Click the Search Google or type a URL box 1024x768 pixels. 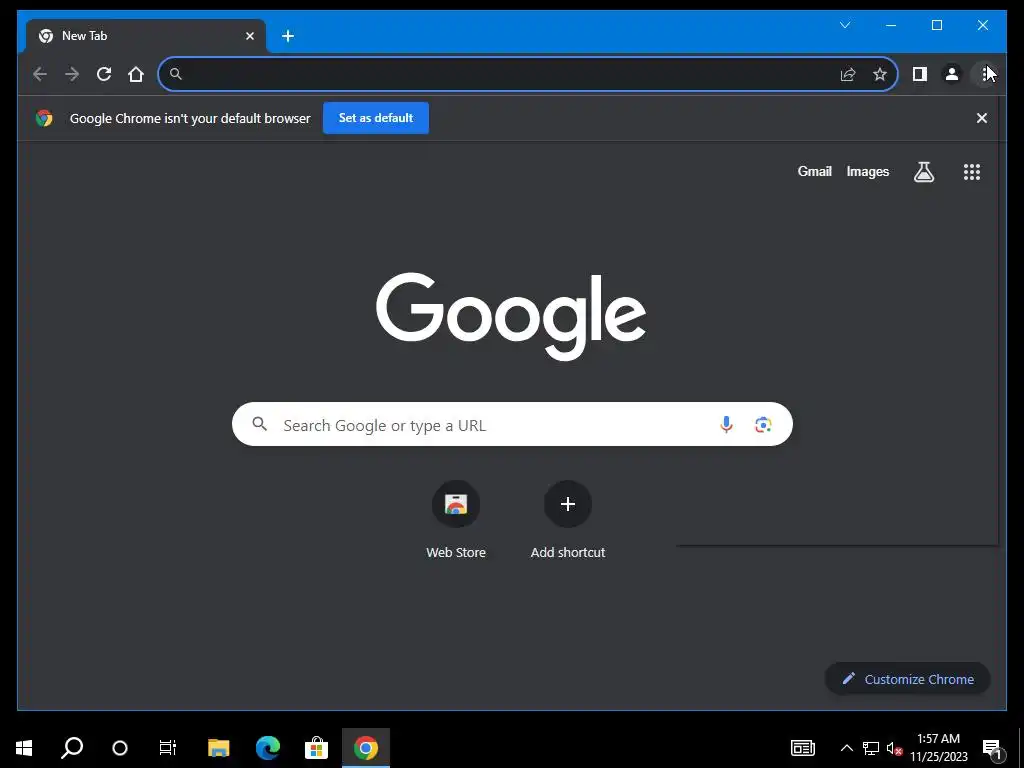point(512,424)
